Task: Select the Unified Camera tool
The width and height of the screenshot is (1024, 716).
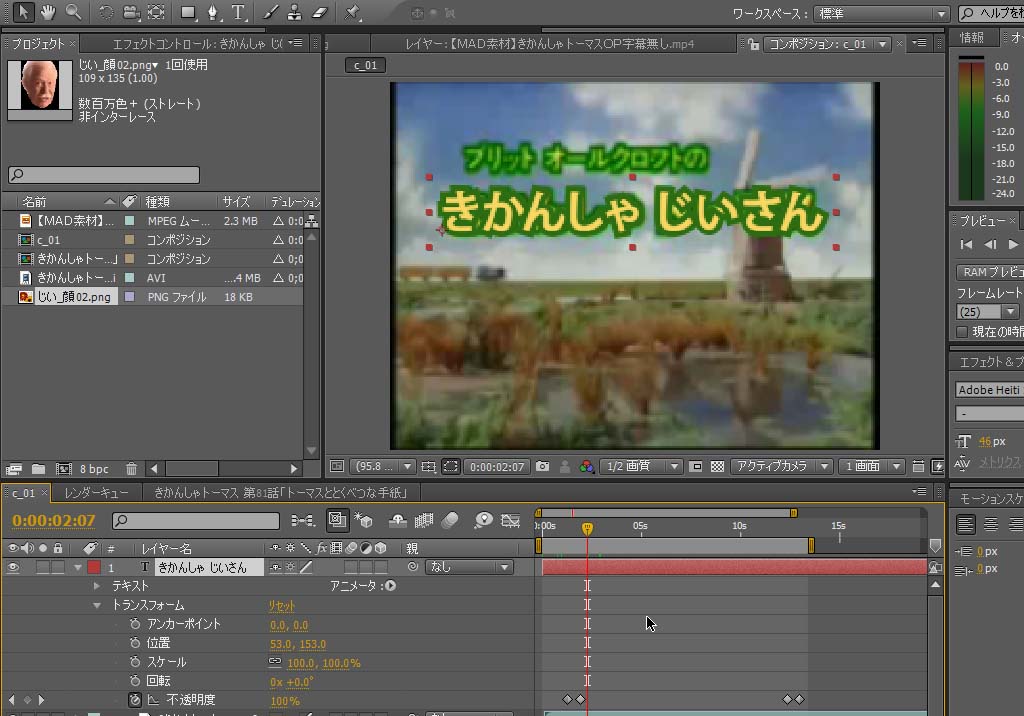Action: tap(131, 12)
